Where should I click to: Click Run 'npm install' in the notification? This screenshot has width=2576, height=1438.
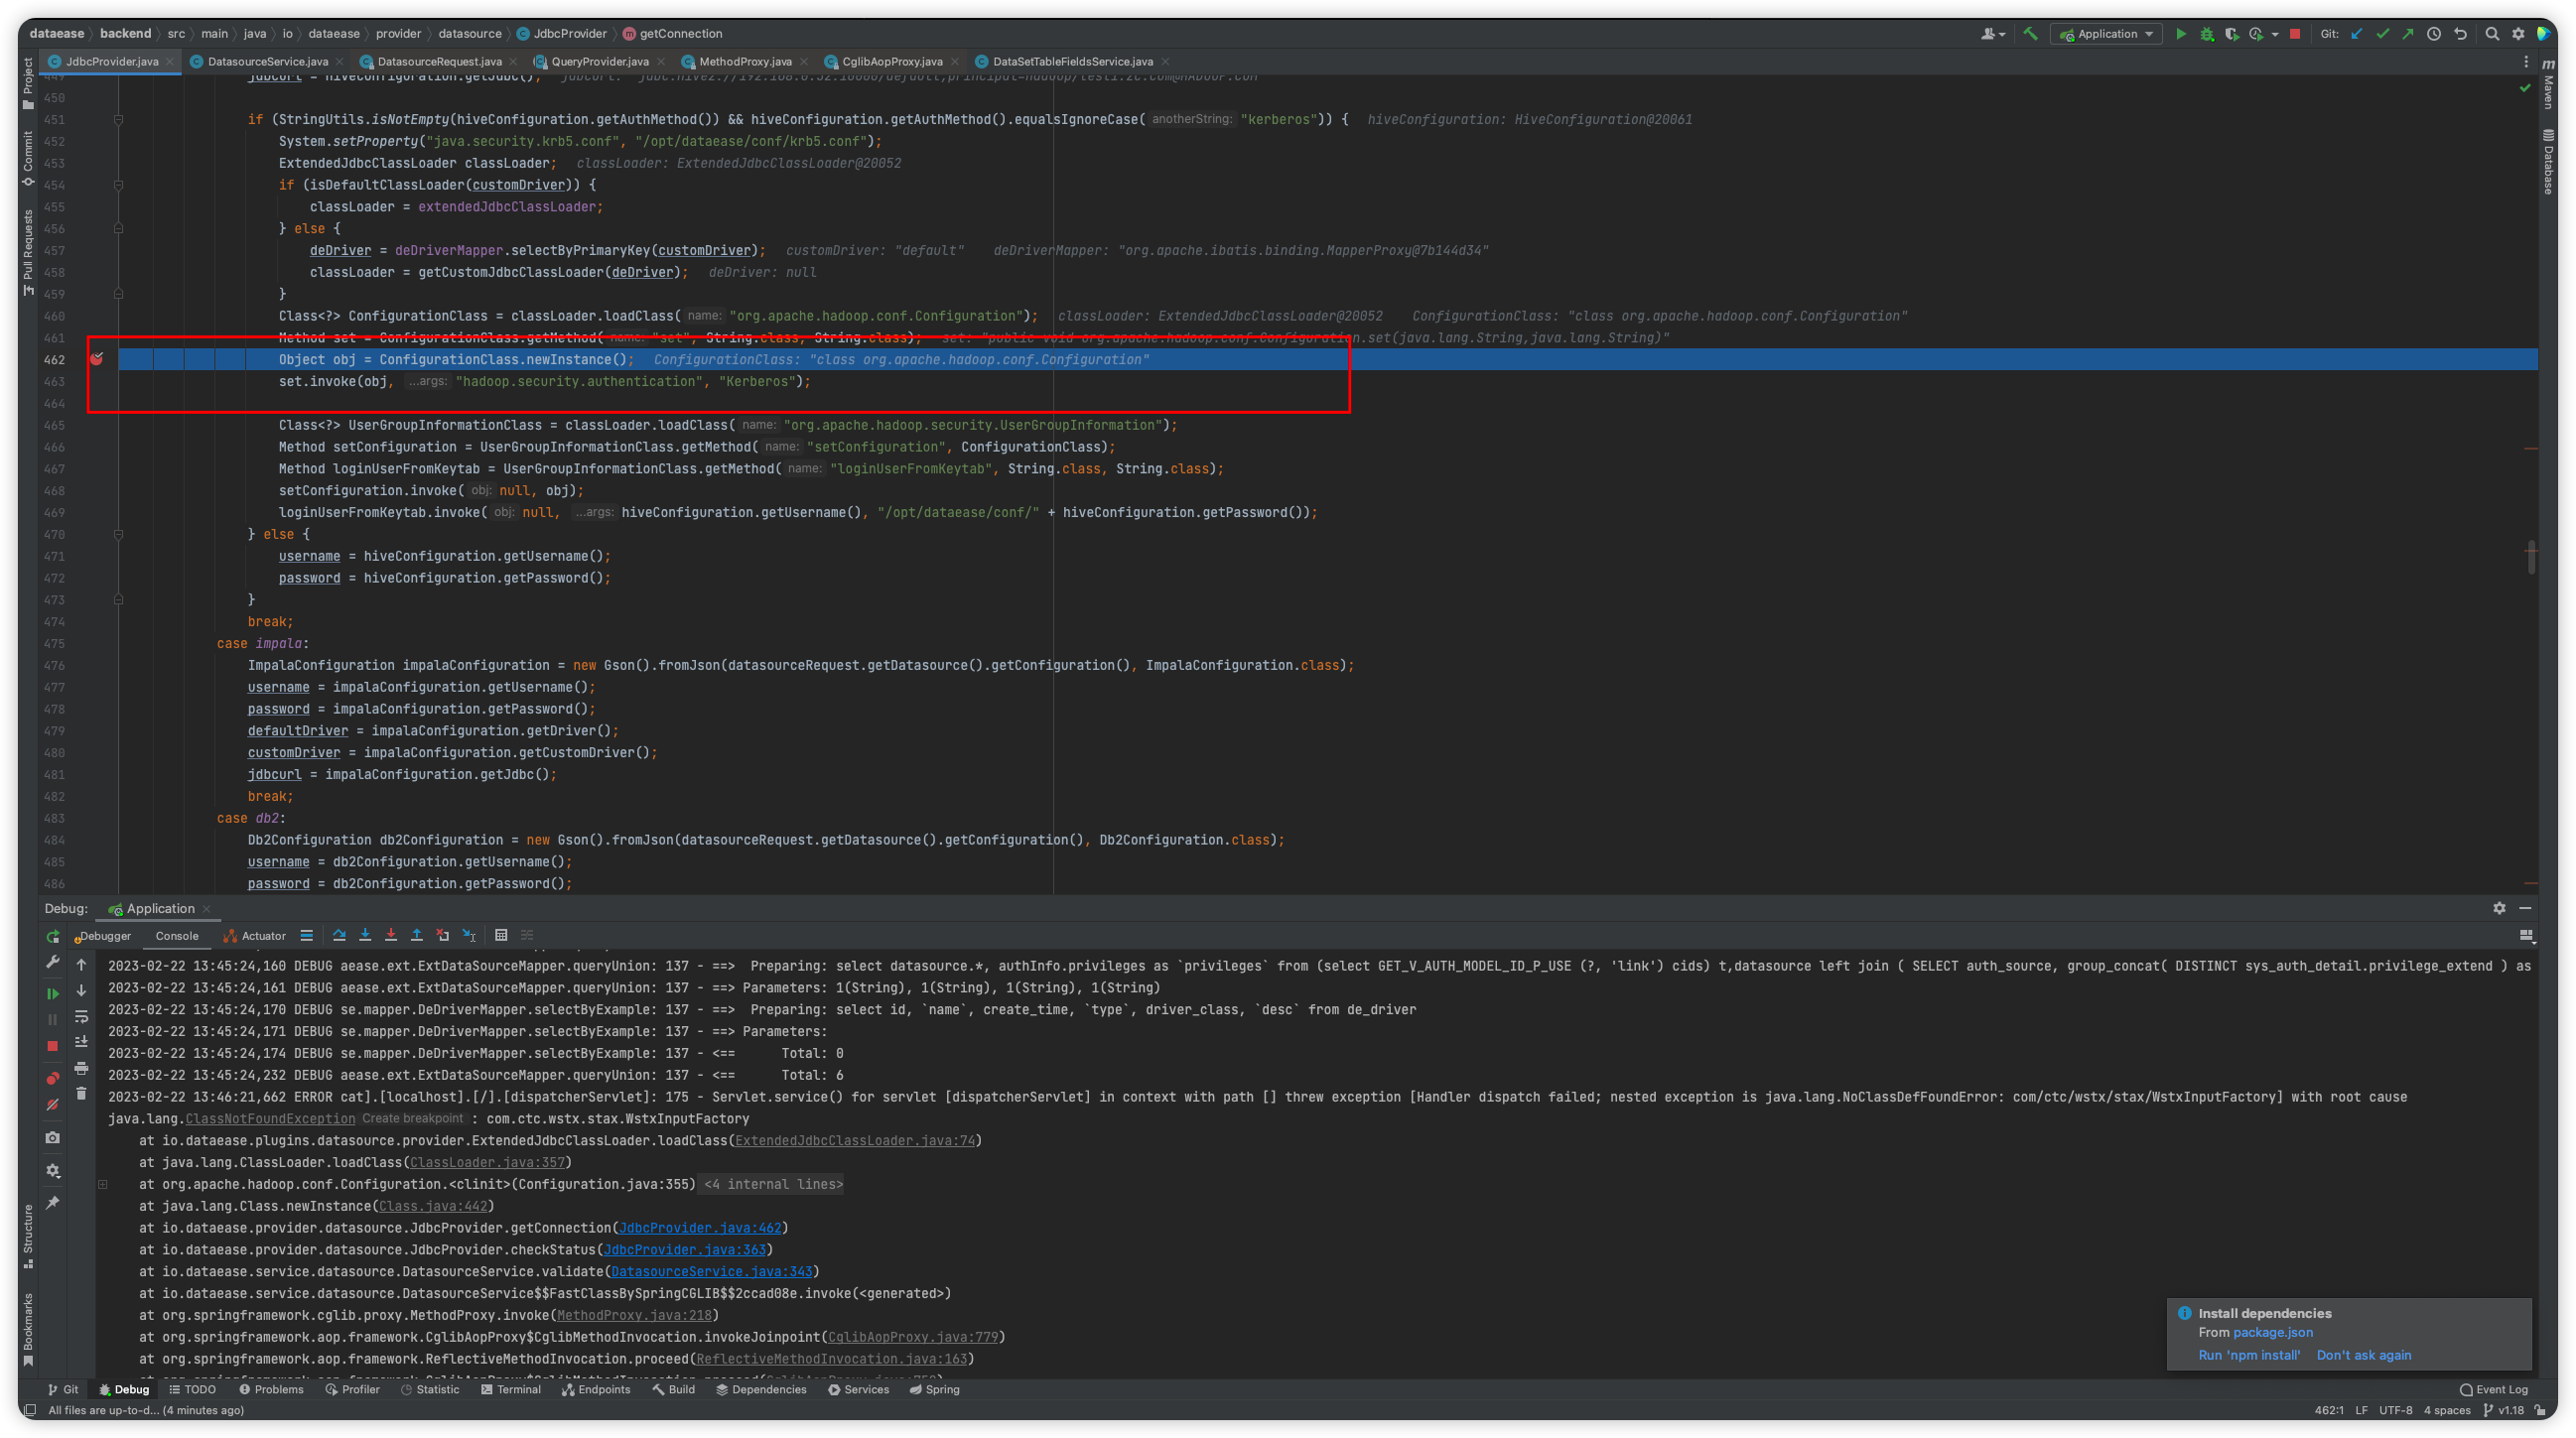(x=2249, y=1355)
